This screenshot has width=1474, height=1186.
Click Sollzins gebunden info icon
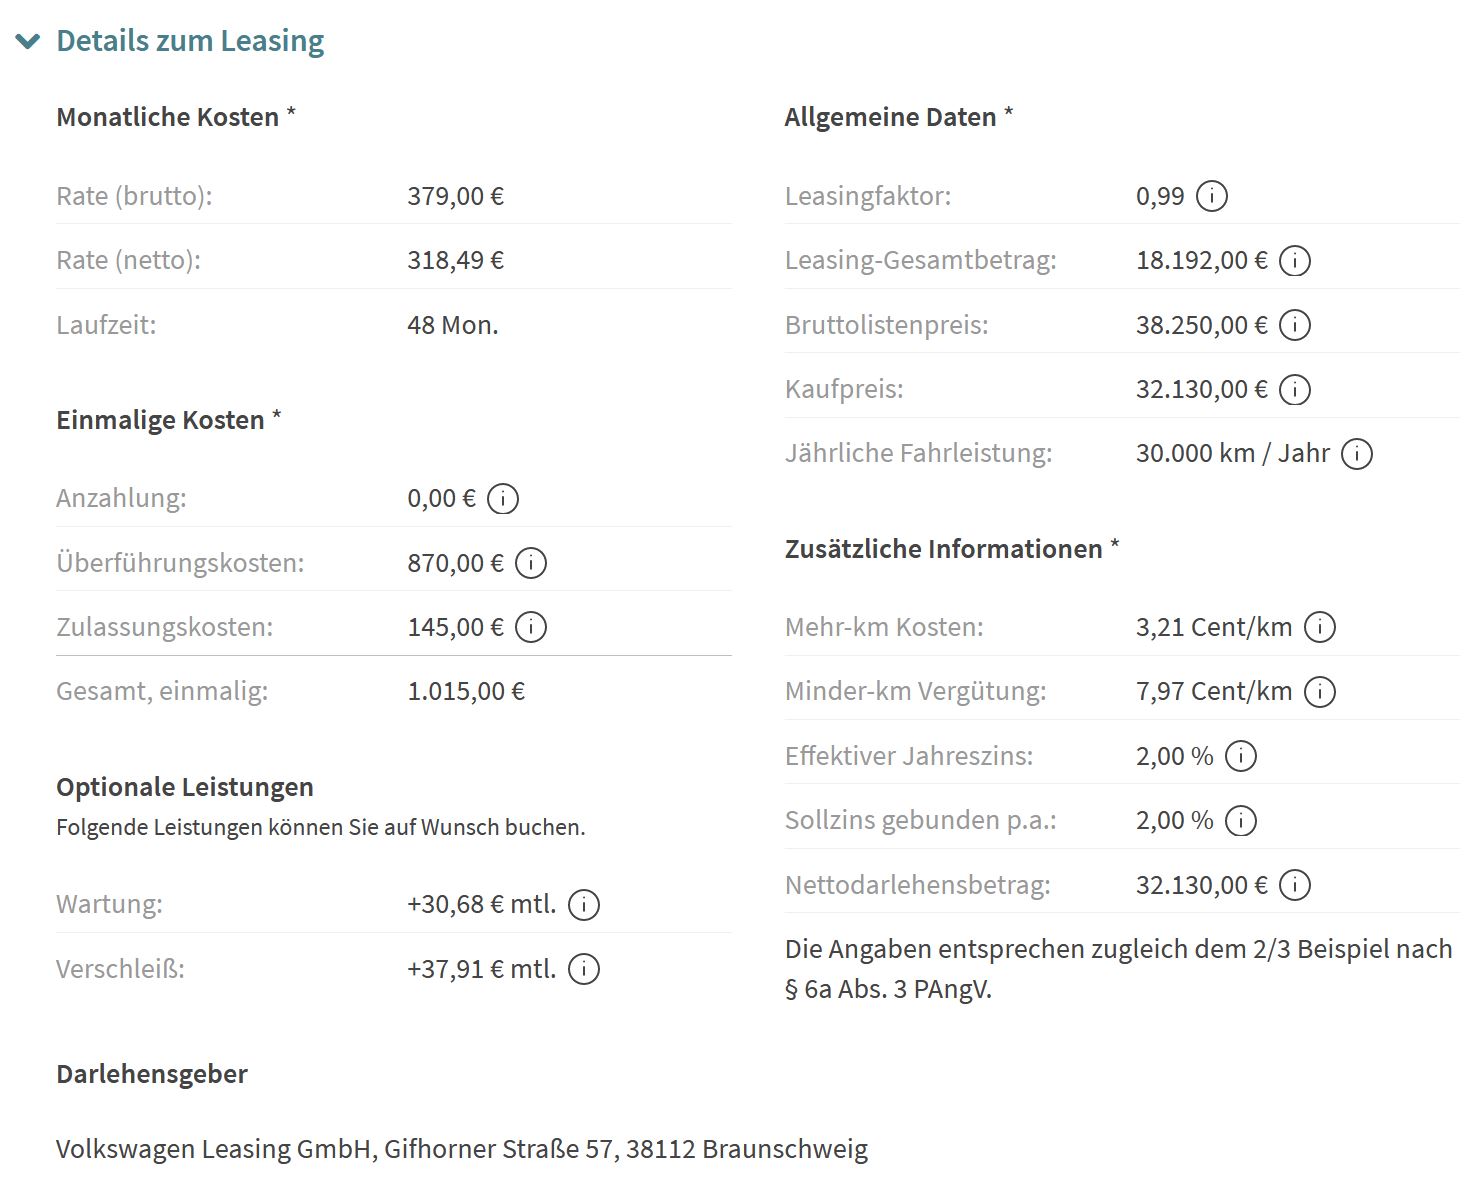click(1241, 821)
